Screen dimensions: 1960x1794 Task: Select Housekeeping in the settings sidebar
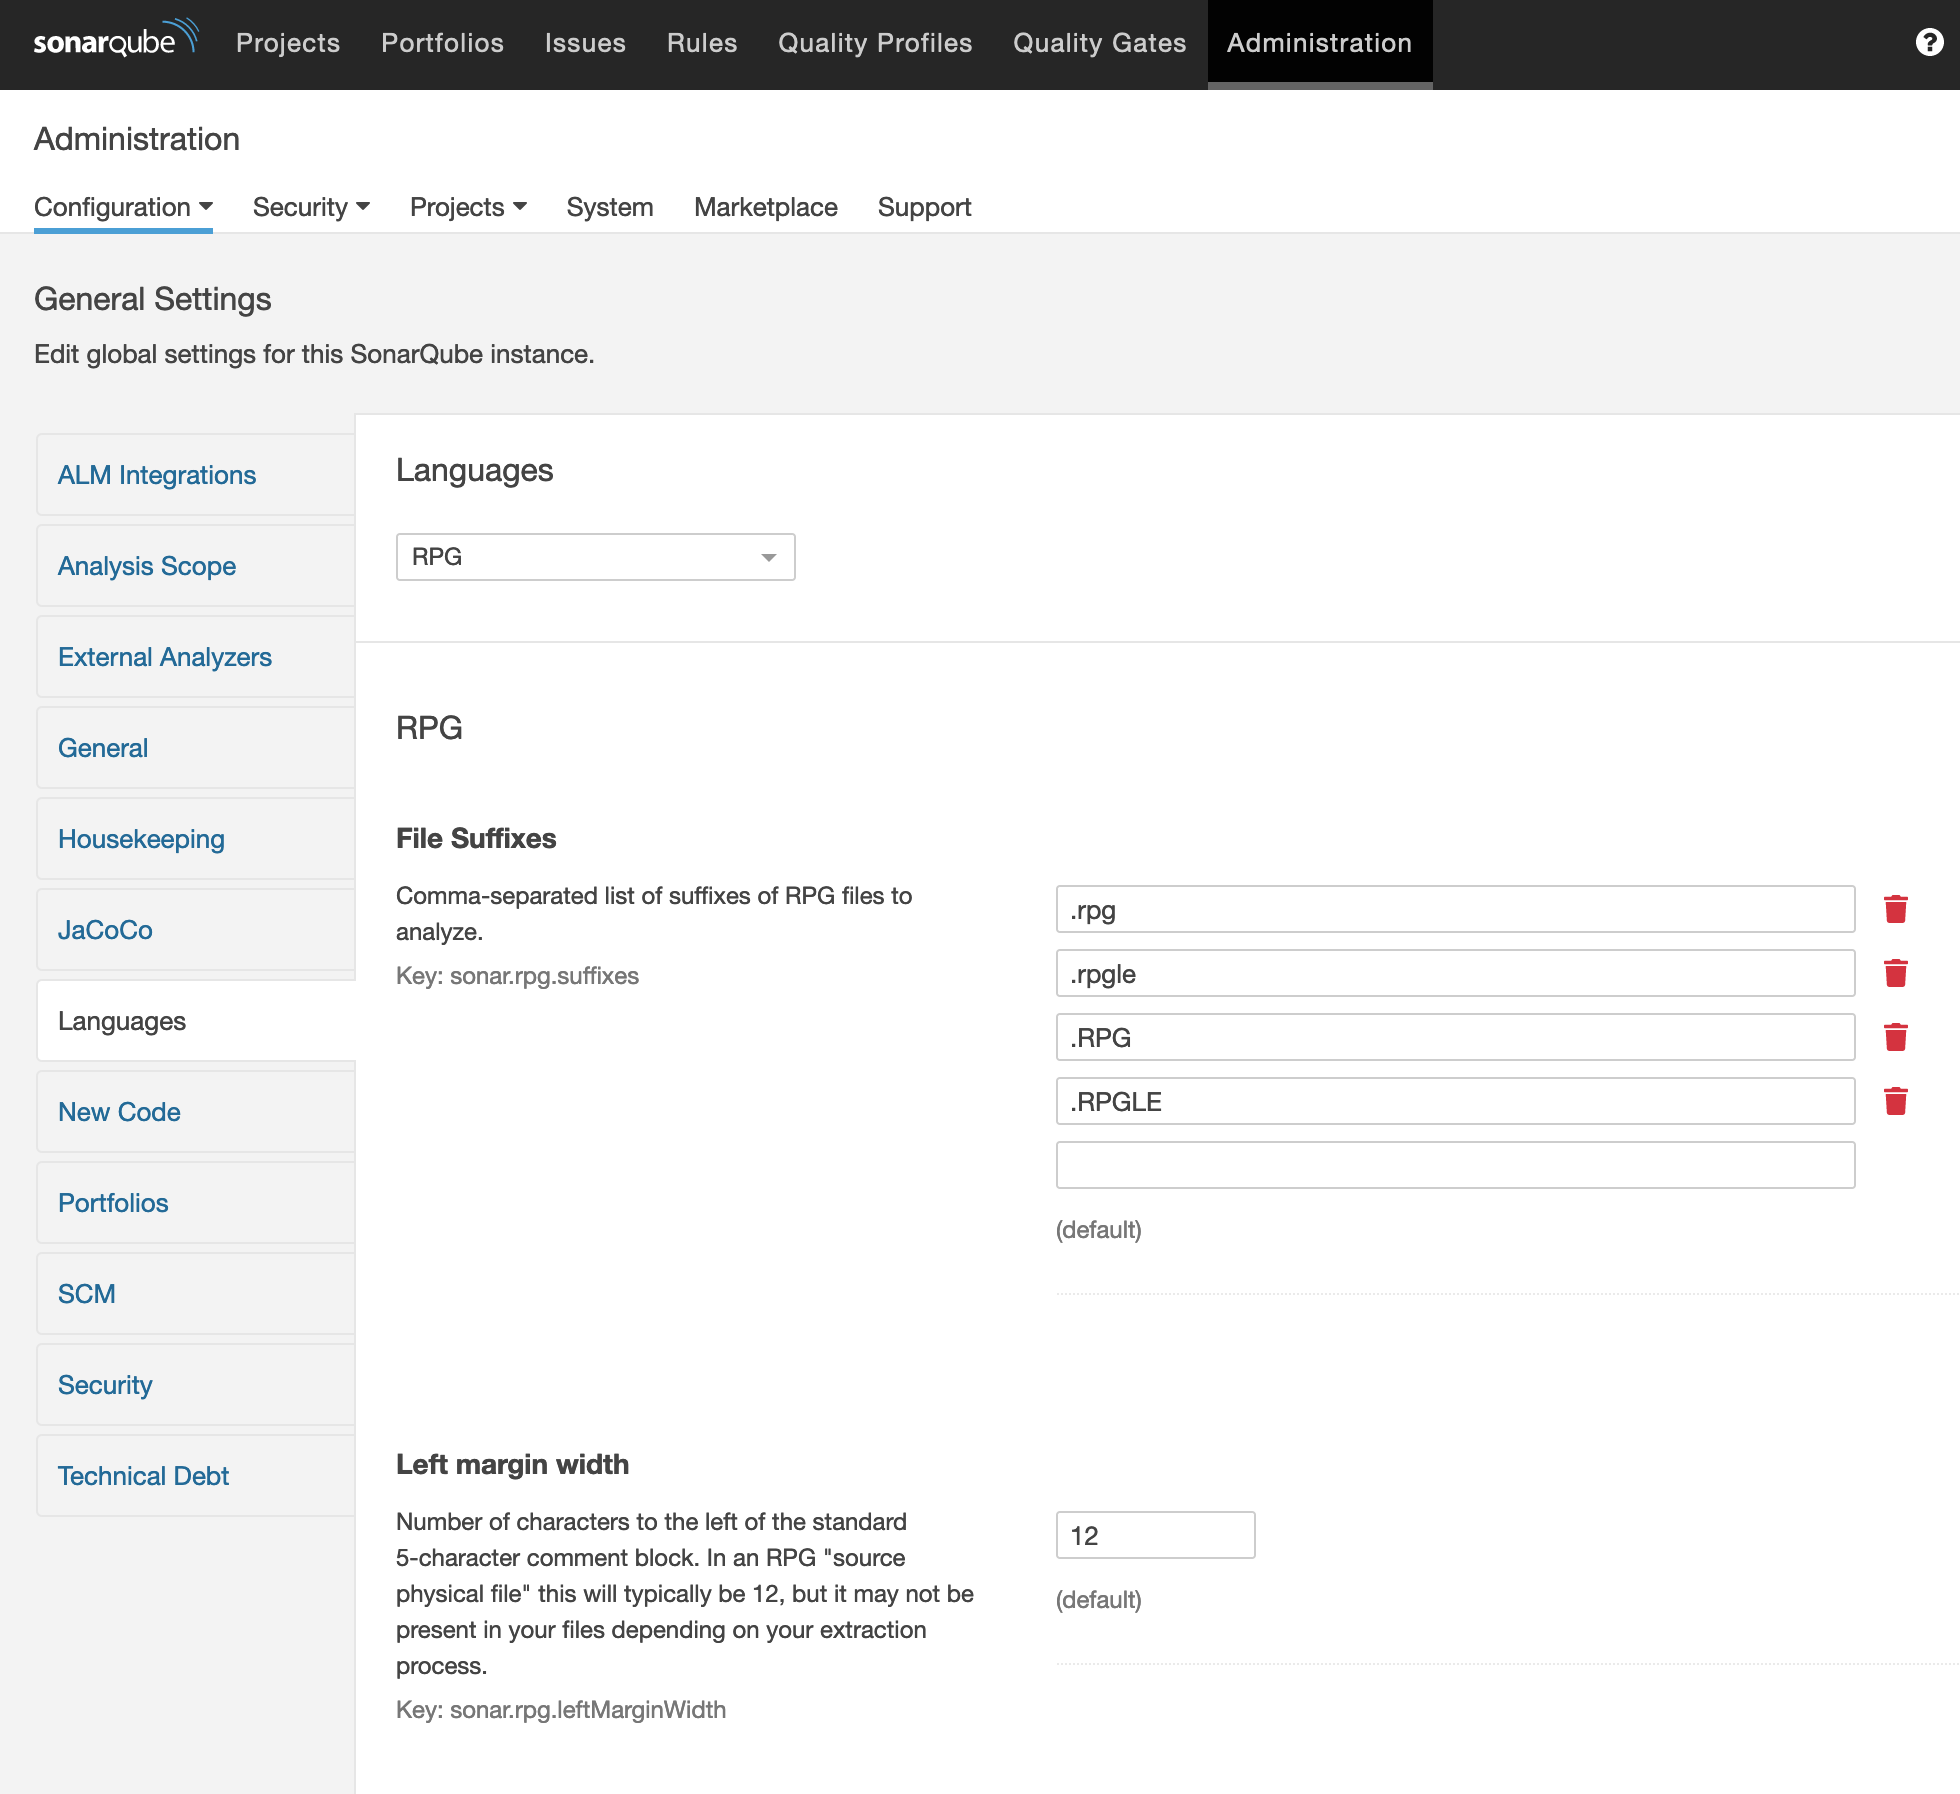tap(141, 839)
